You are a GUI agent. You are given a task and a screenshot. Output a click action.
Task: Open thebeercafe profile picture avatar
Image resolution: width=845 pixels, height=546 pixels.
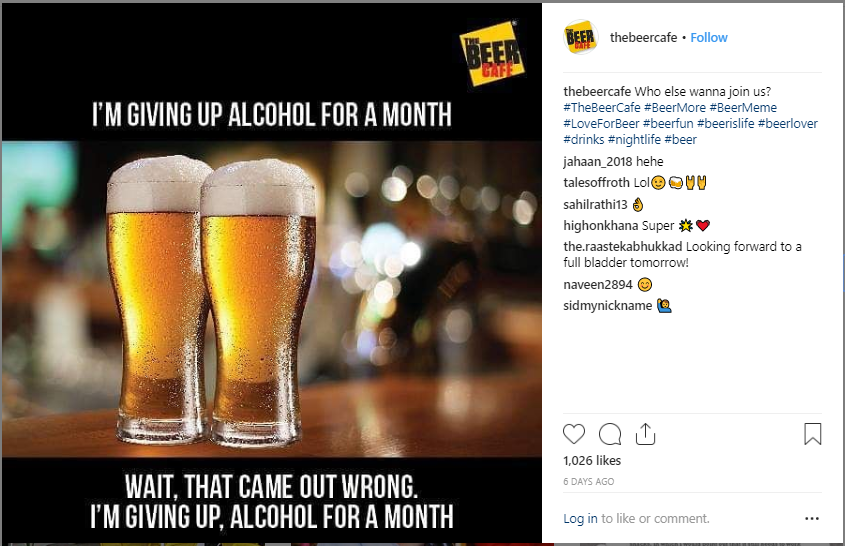click(x=580, y=38)
